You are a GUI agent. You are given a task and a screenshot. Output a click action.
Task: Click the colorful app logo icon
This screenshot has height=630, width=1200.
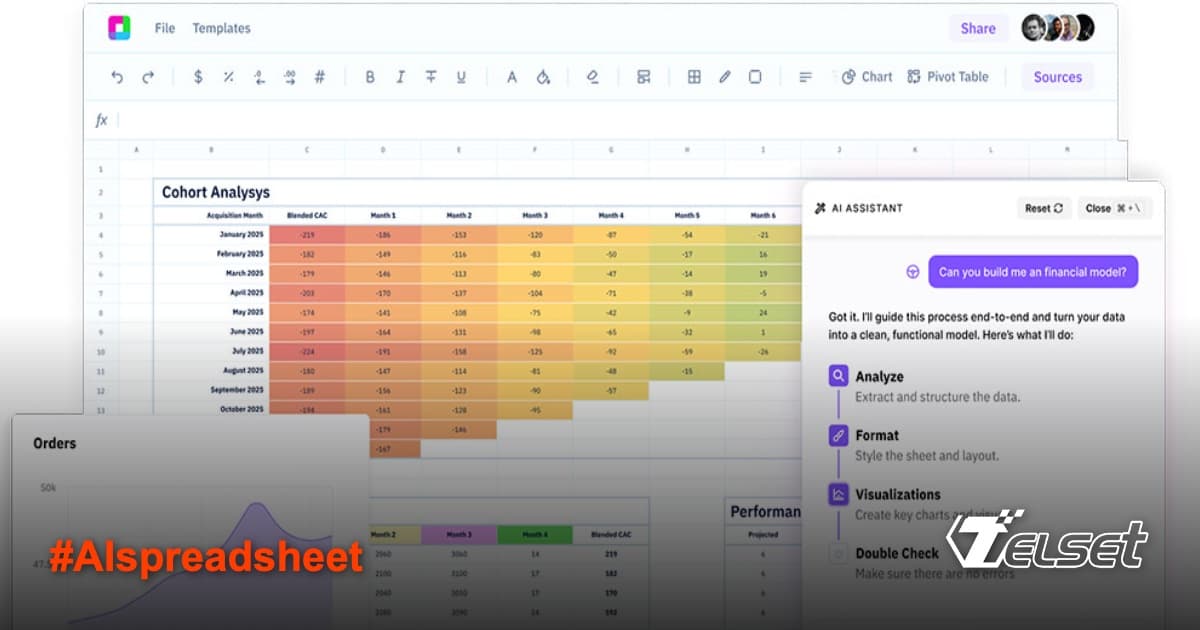point(120,28)
